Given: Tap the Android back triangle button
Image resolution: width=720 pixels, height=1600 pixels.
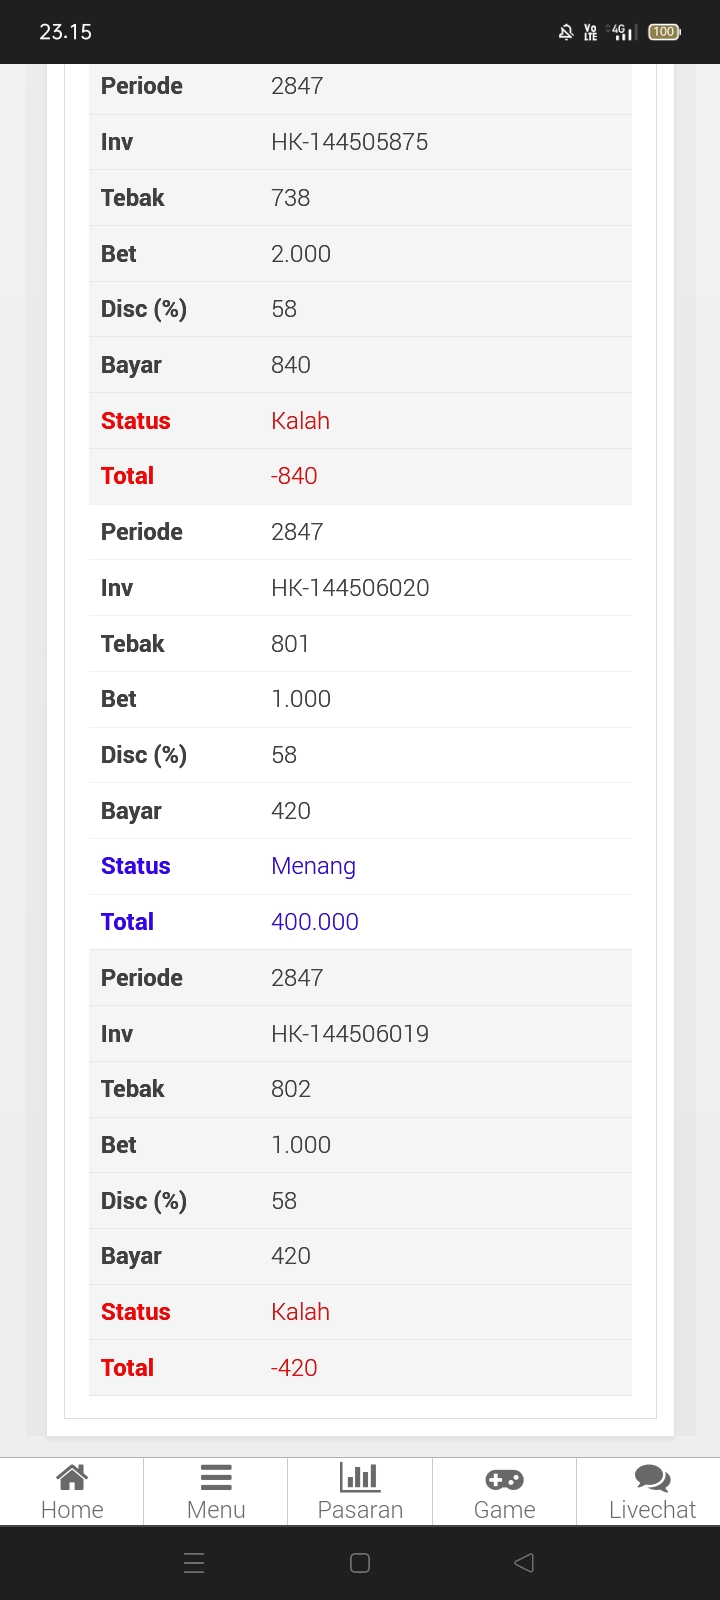Looking at the screenshot, I should (x=524, y=1563).
